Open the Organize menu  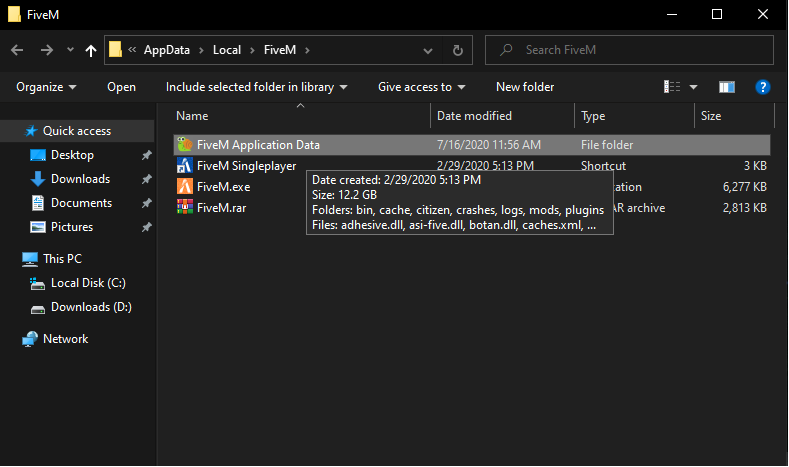[46, 87]
